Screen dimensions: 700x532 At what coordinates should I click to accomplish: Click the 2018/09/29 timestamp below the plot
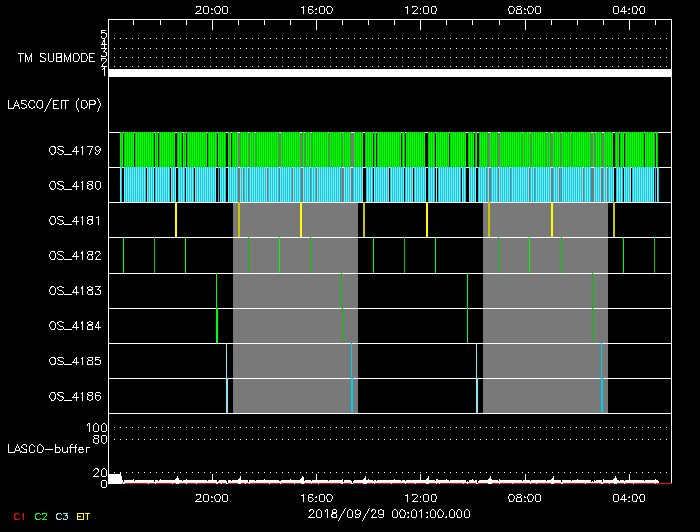pyautogui.click(x=389, y=514)
